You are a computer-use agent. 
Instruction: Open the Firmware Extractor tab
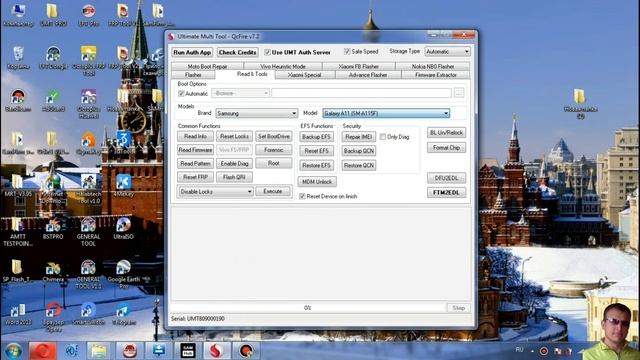[x=436, y=75]
